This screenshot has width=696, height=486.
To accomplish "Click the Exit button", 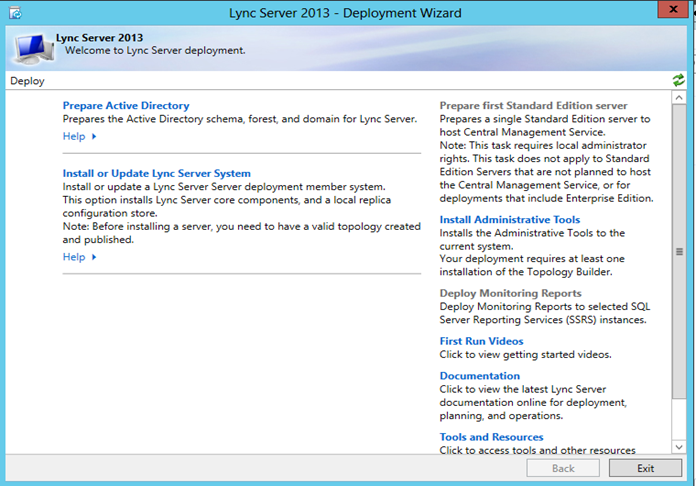I will [645, 468].
